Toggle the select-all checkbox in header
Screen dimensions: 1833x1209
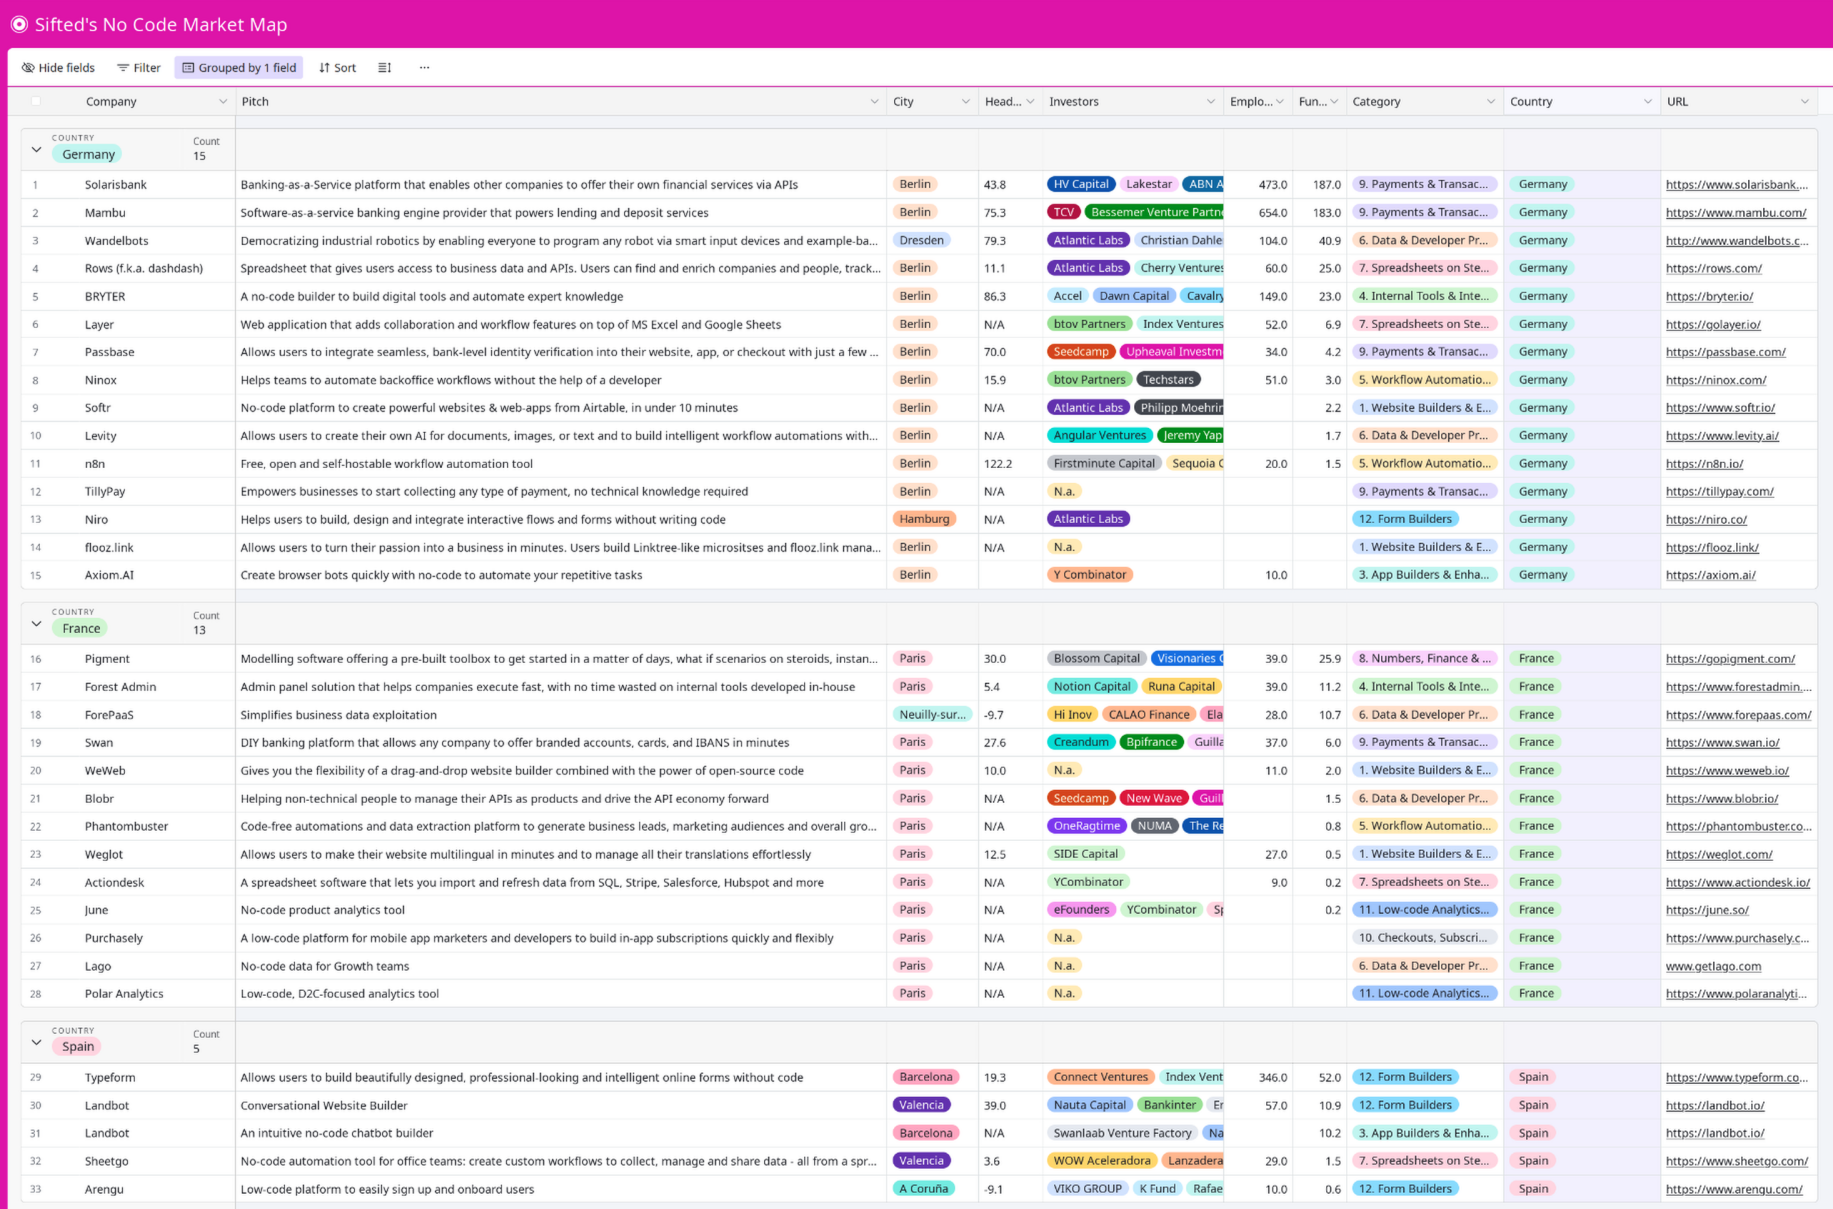pyautogui.click(x=36, y=101)
